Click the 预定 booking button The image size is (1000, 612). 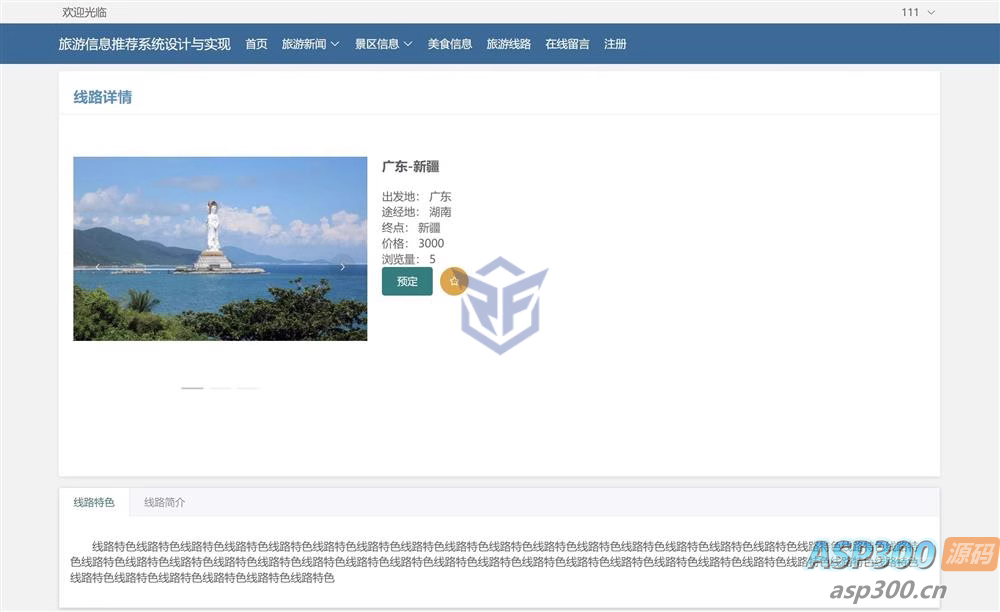tap(407, 281)
